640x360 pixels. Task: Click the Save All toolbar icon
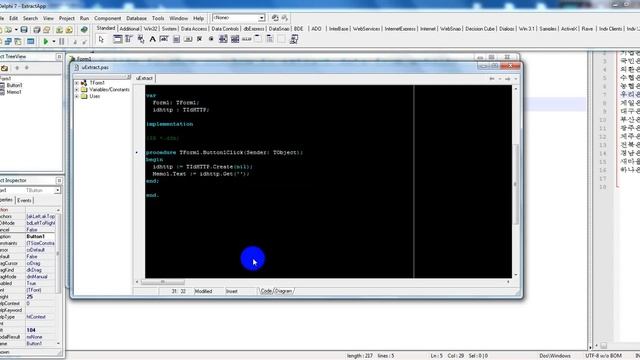pyautogui.click(x=36, y=30)
